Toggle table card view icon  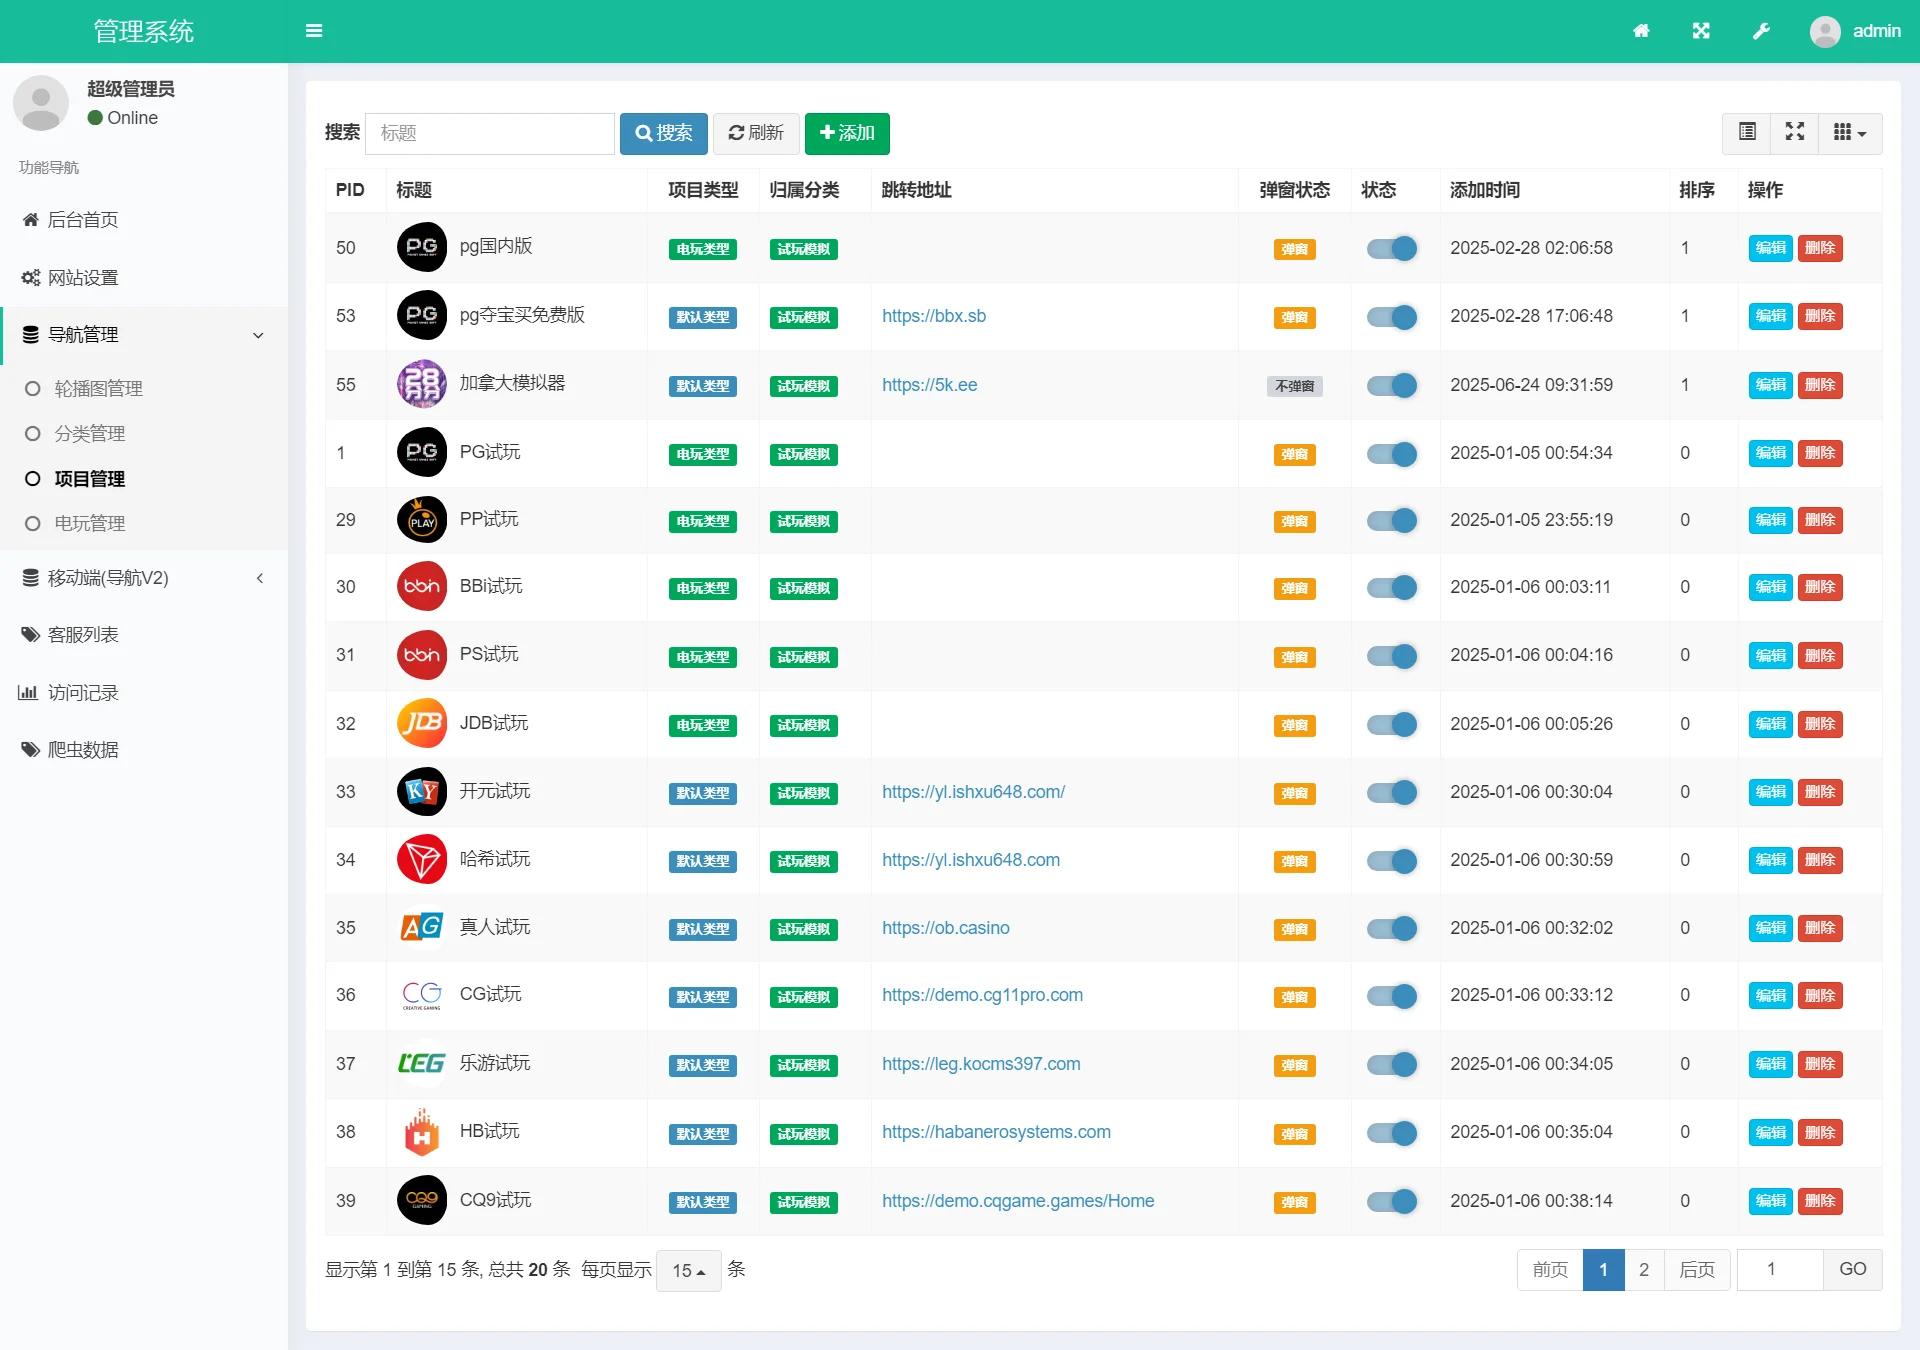click(1747, 132)
